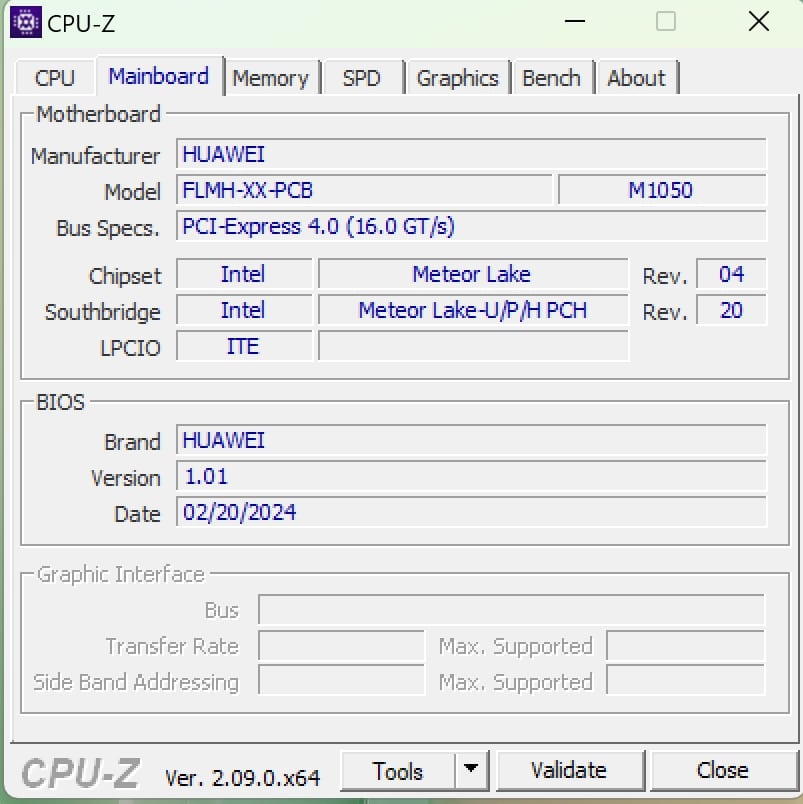Go to the Bench tab
The width and height of the screenshot is (803, 804).
click(551, 78)
